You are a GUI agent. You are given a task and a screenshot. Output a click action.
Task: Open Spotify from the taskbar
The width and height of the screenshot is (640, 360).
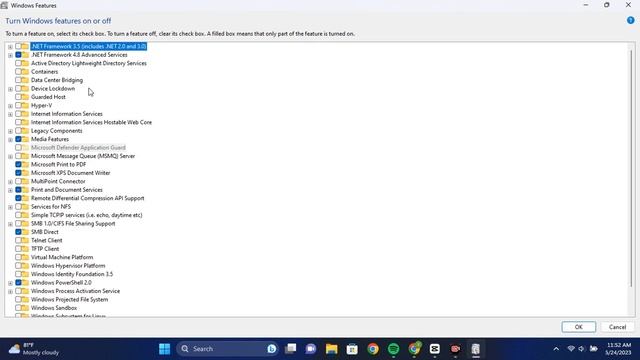pyautogui.click(x=393, y=349)
